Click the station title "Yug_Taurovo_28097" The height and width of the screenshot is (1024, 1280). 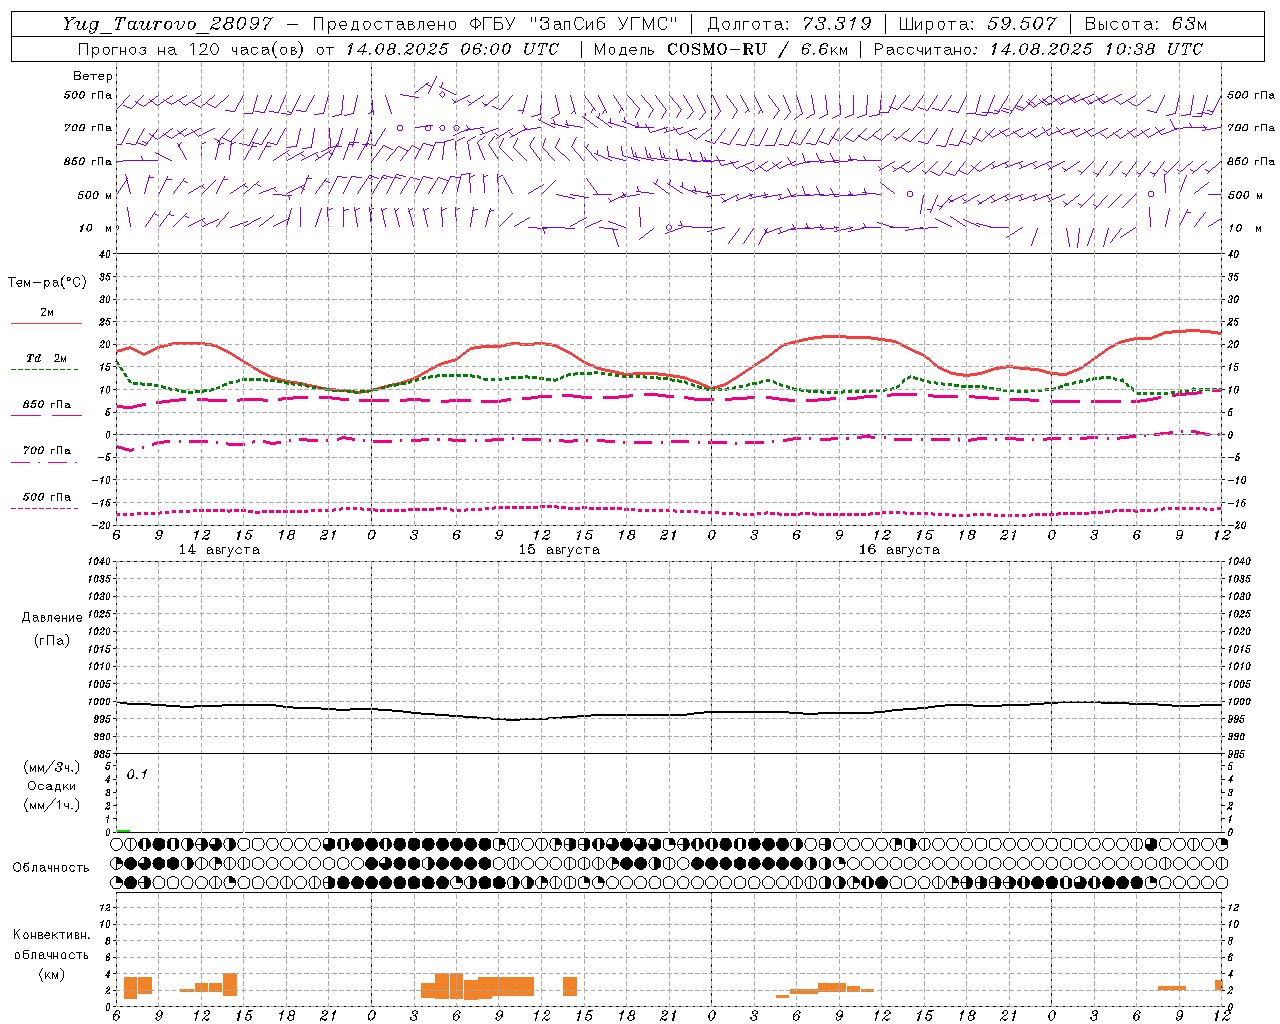[x=168, y=24]
